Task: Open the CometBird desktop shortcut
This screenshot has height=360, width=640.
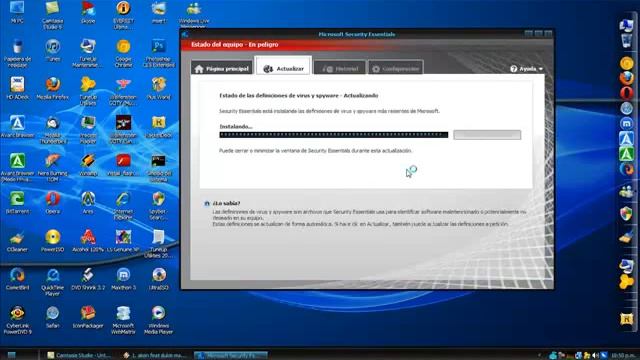Action: tap(17, 279)
